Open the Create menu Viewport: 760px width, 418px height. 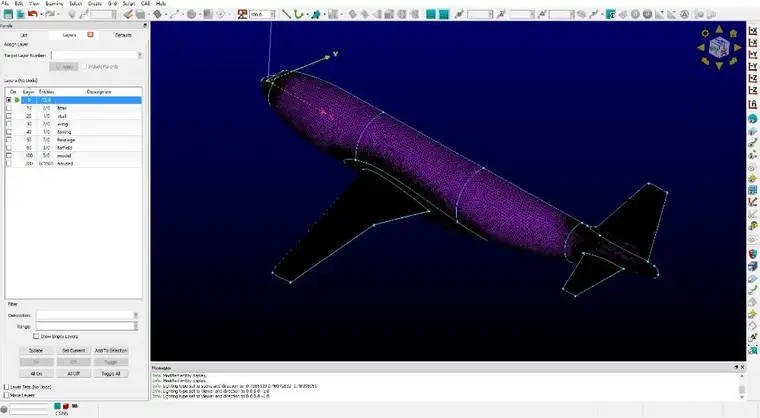click(95, 3)
